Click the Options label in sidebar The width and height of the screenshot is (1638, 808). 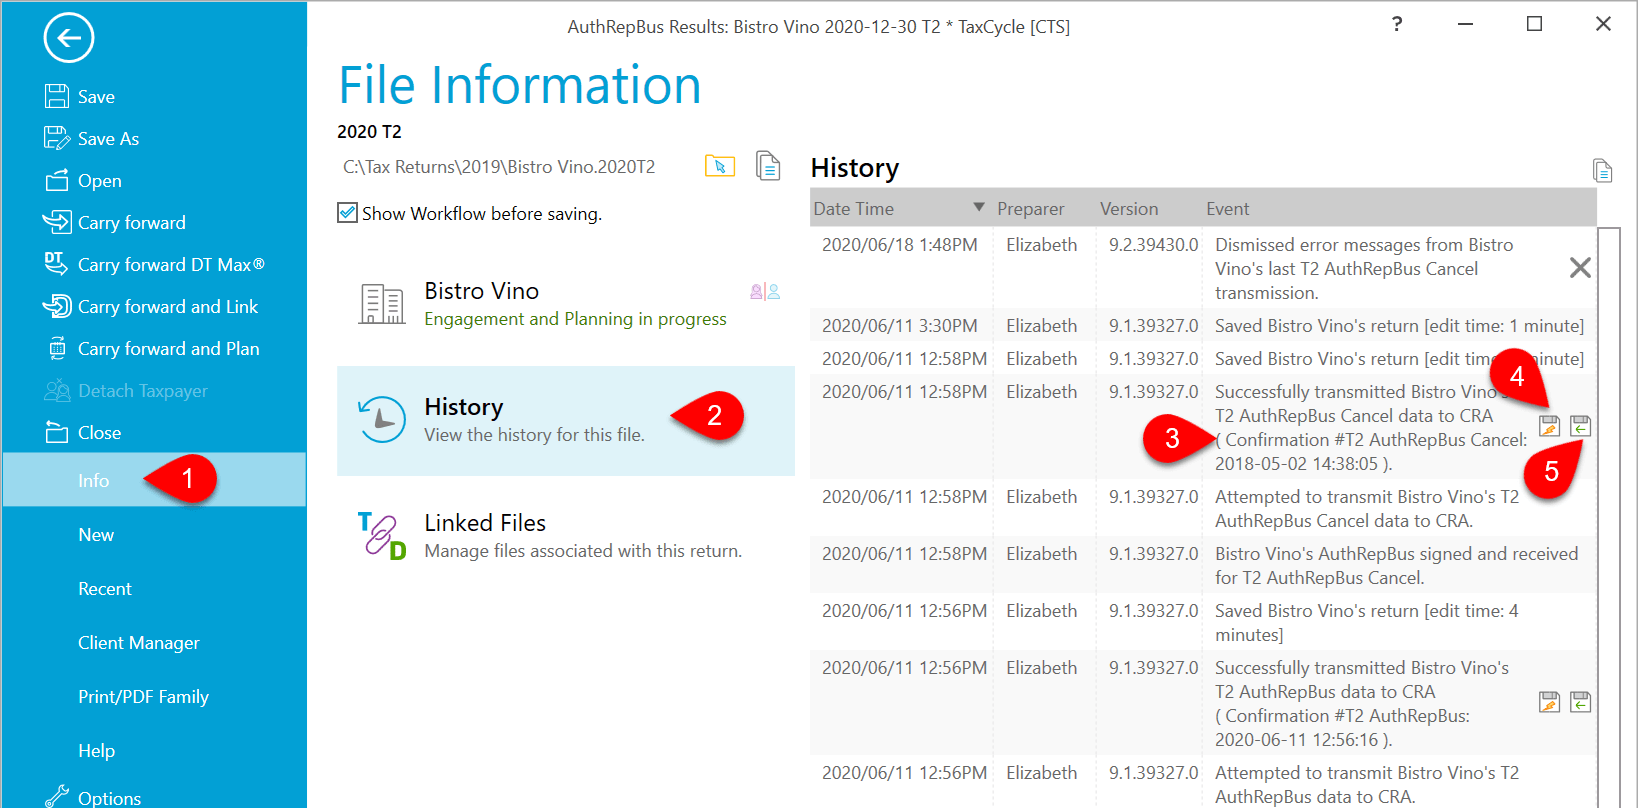coord(110,798)
